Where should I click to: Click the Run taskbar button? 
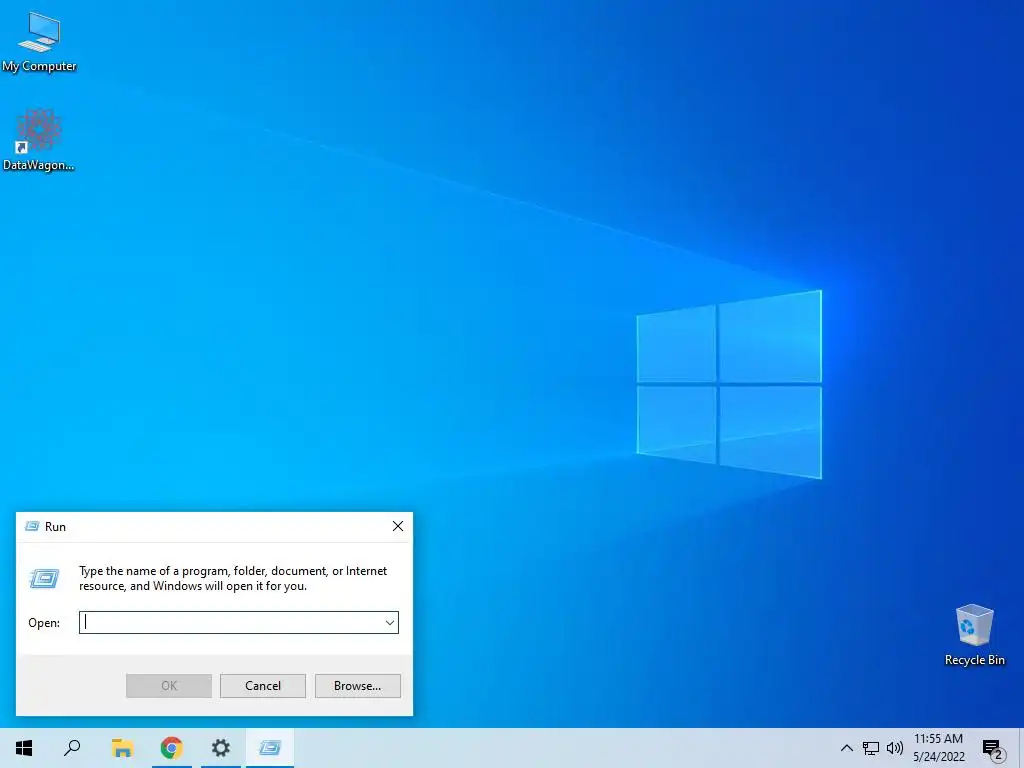point(270,748)
